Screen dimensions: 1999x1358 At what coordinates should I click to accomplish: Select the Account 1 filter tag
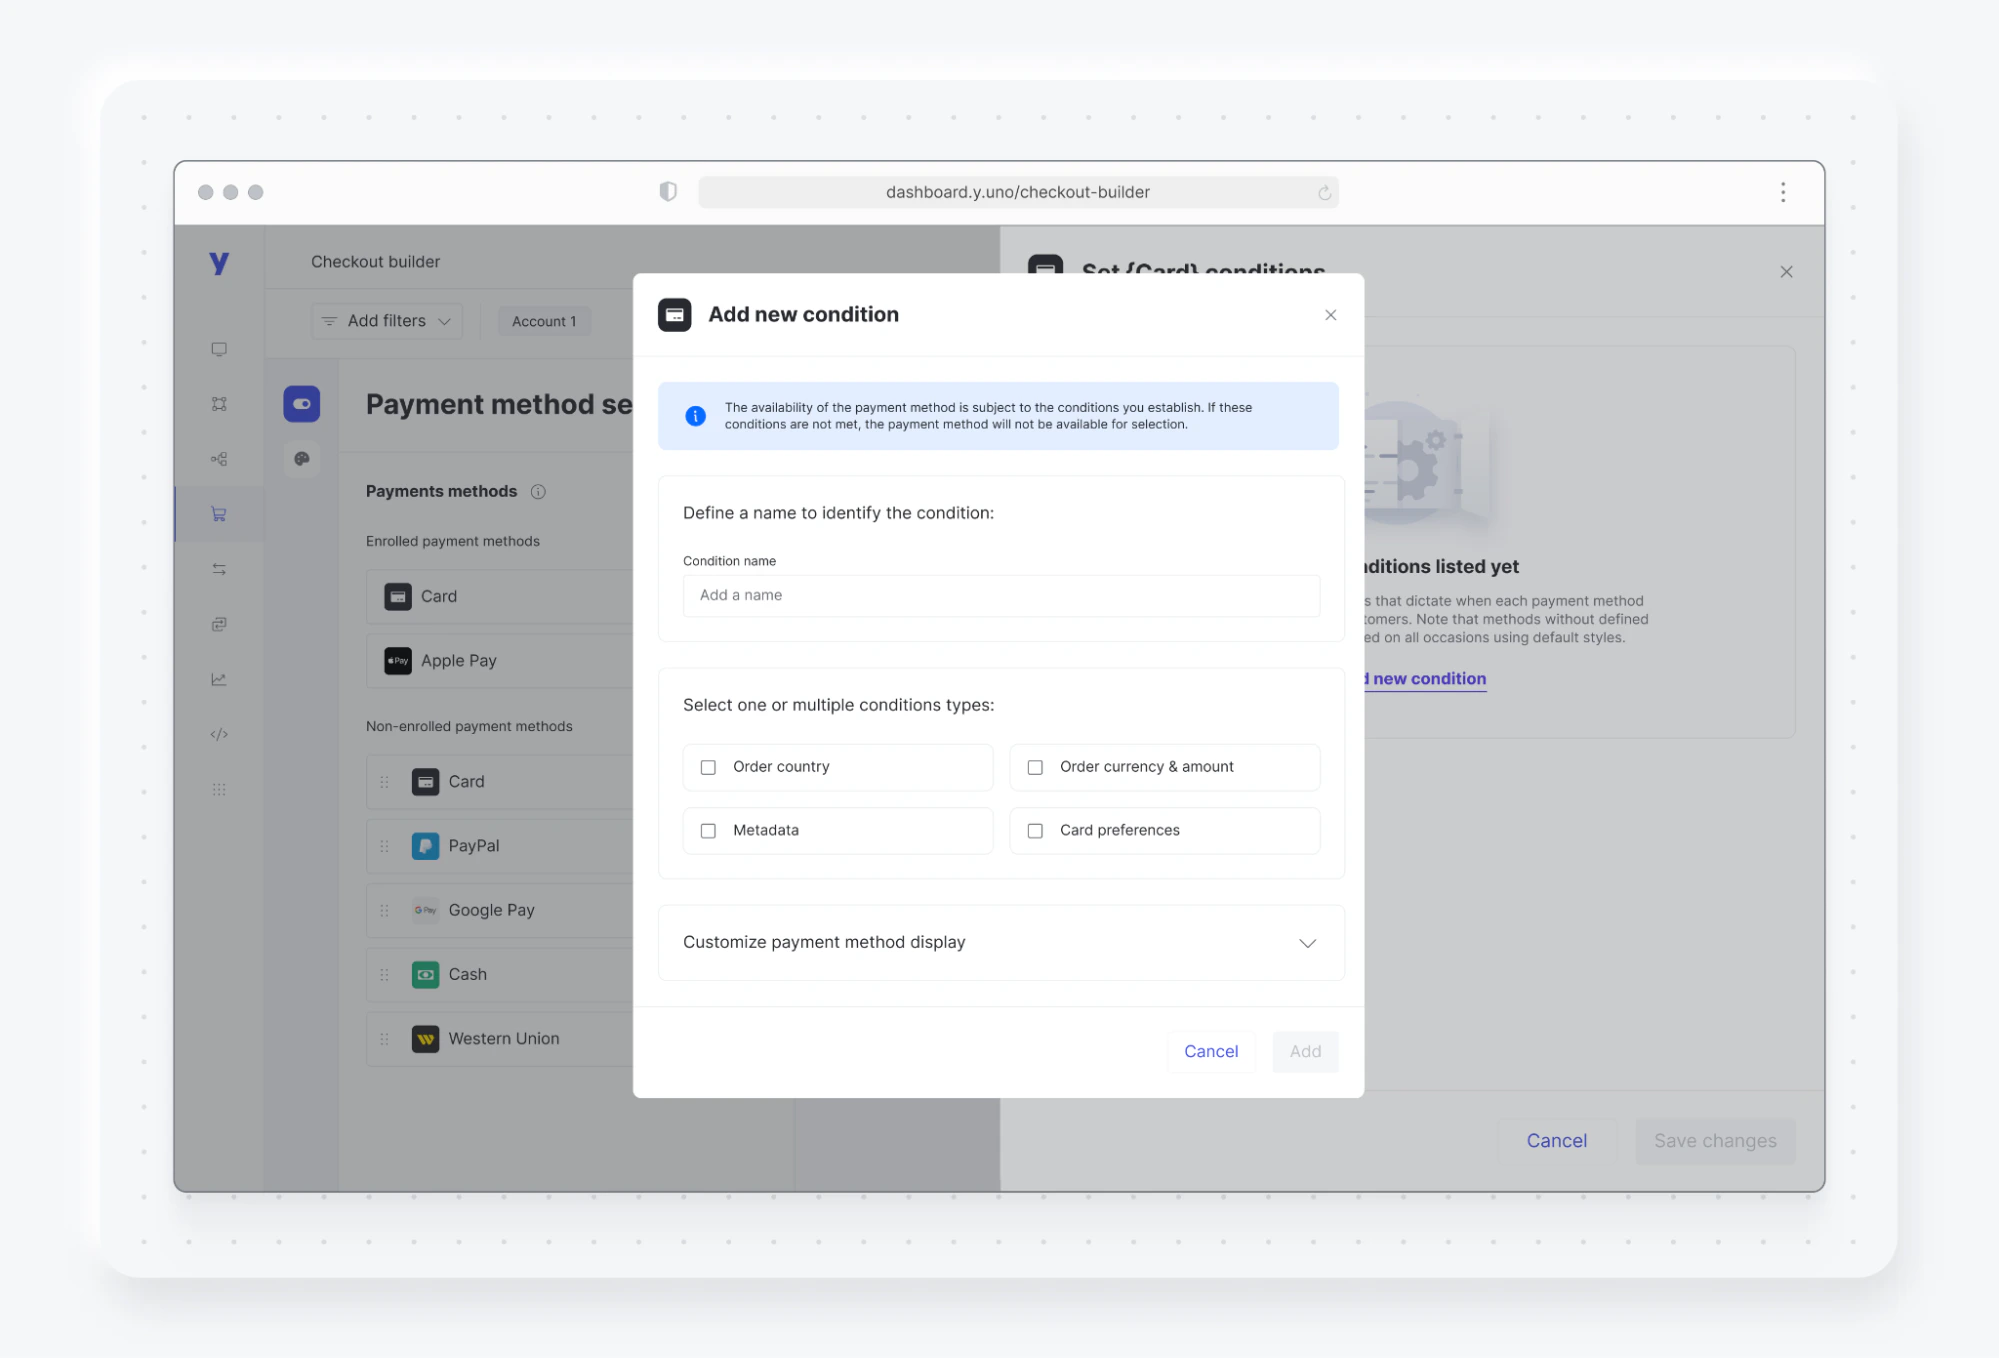click(544, 321)
